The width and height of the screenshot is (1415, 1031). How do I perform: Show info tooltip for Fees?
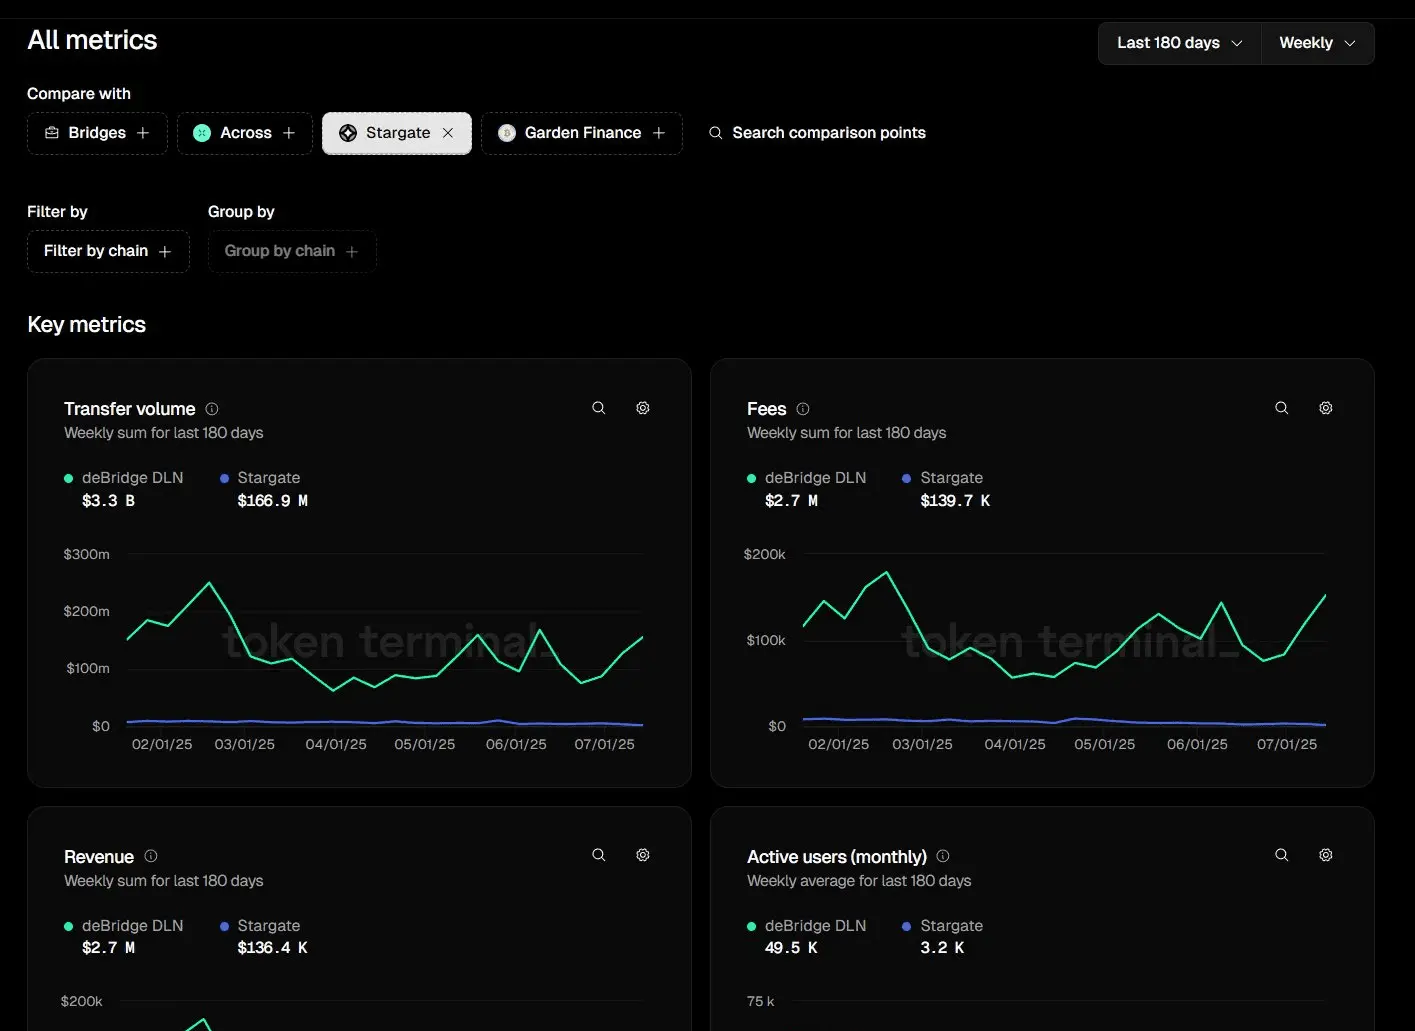pos(803,409)
